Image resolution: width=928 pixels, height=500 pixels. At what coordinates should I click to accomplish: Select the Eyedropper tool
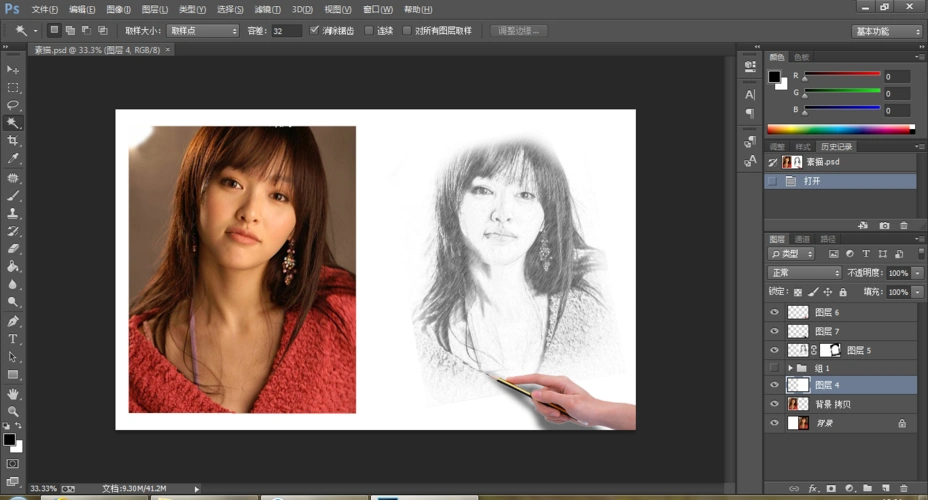[12, 158]
